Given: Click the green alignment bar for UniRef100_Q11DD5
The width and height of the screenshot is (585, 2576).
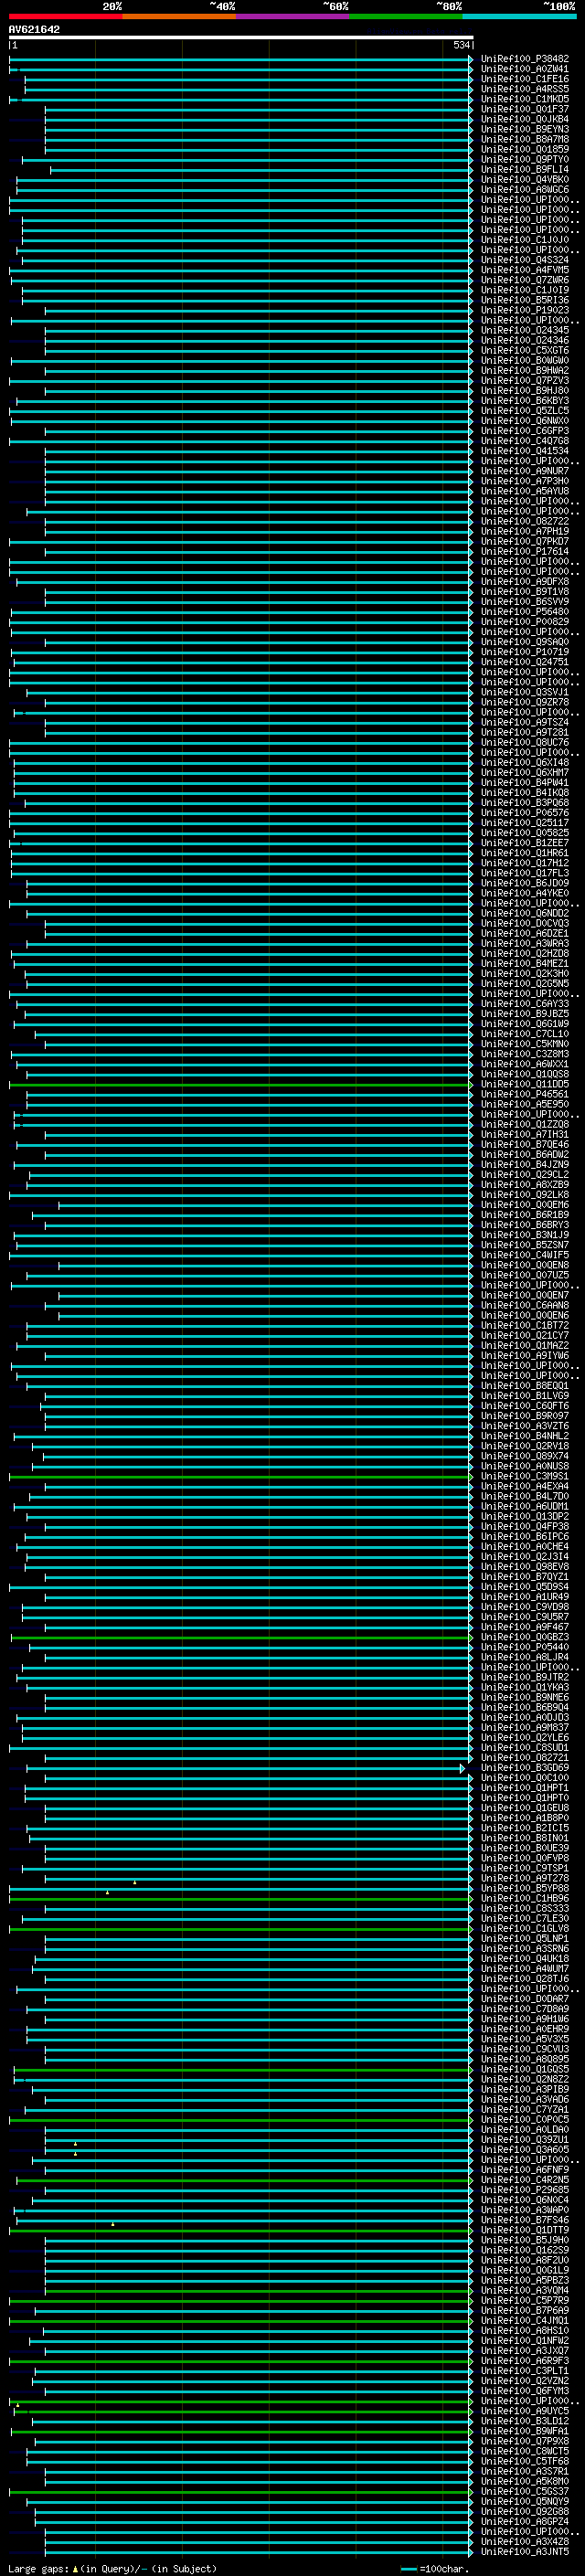Looking at the screenshot, I should point(240,1085).
